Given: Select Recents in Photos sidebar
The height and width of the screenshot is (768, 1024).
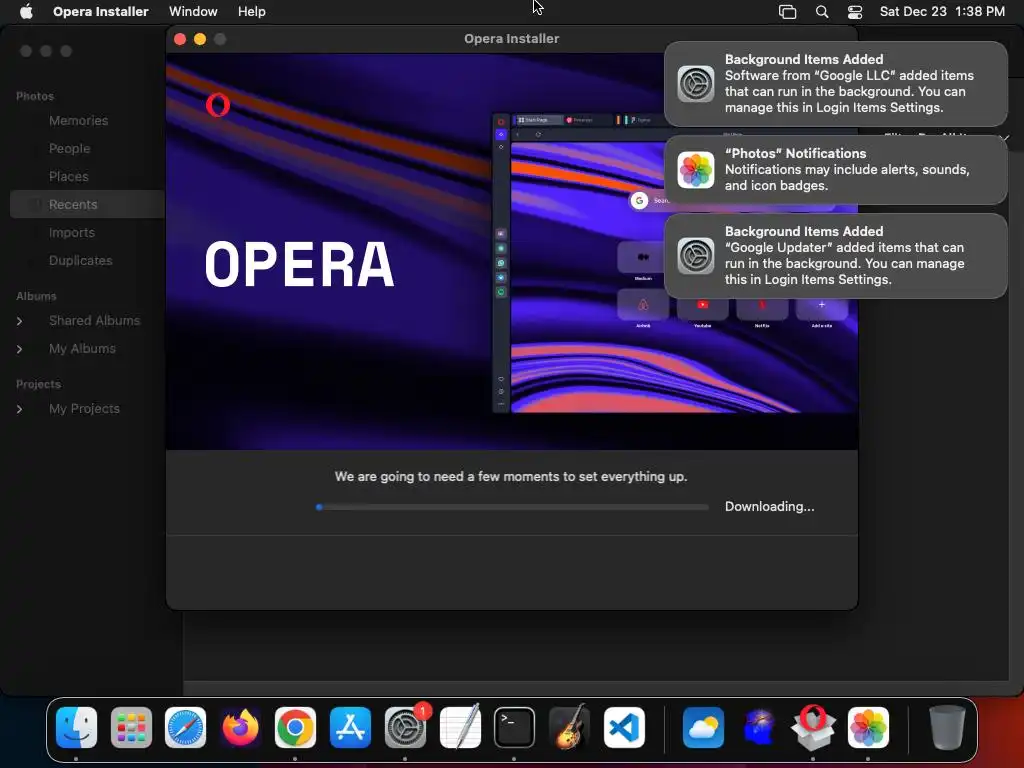Looking at the screenshot, I should click(87, 204).
